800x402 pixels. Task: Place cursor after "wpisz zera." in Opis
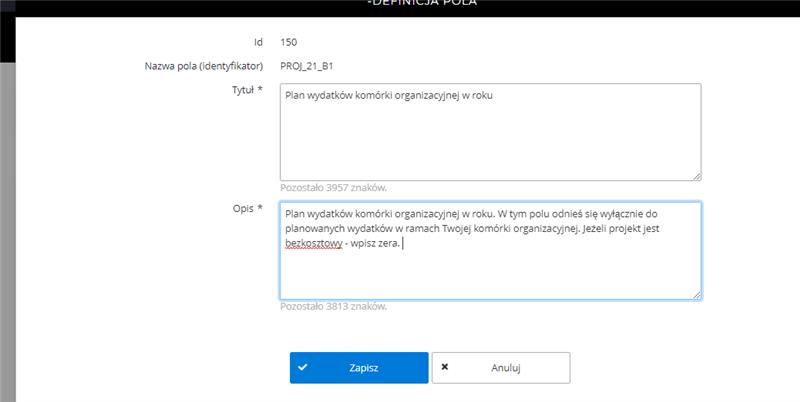tap(400, 244)
